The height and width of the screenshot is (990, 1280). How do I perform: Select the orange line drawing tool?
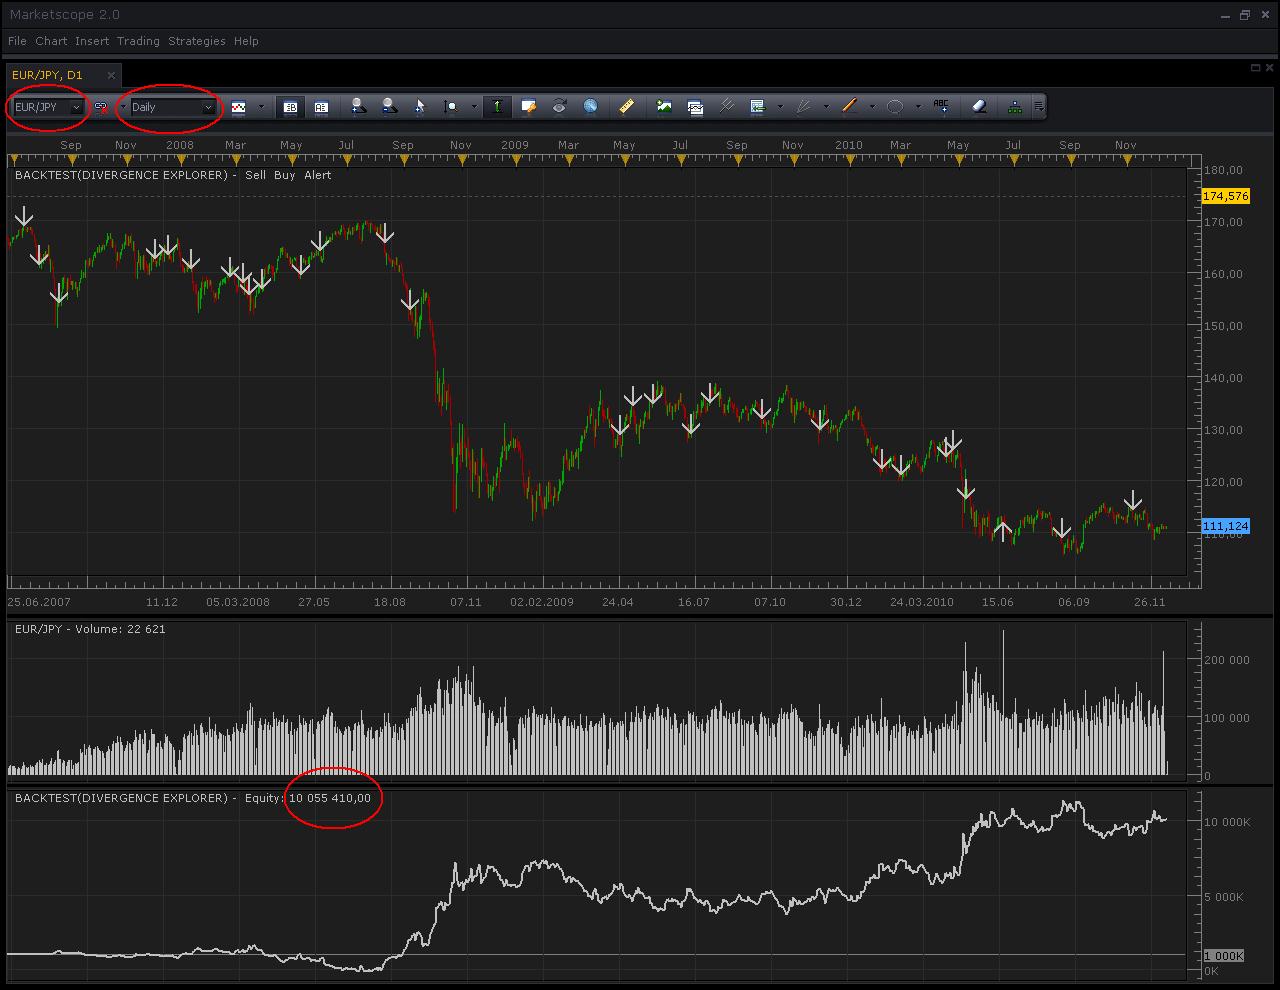[849, 107]
